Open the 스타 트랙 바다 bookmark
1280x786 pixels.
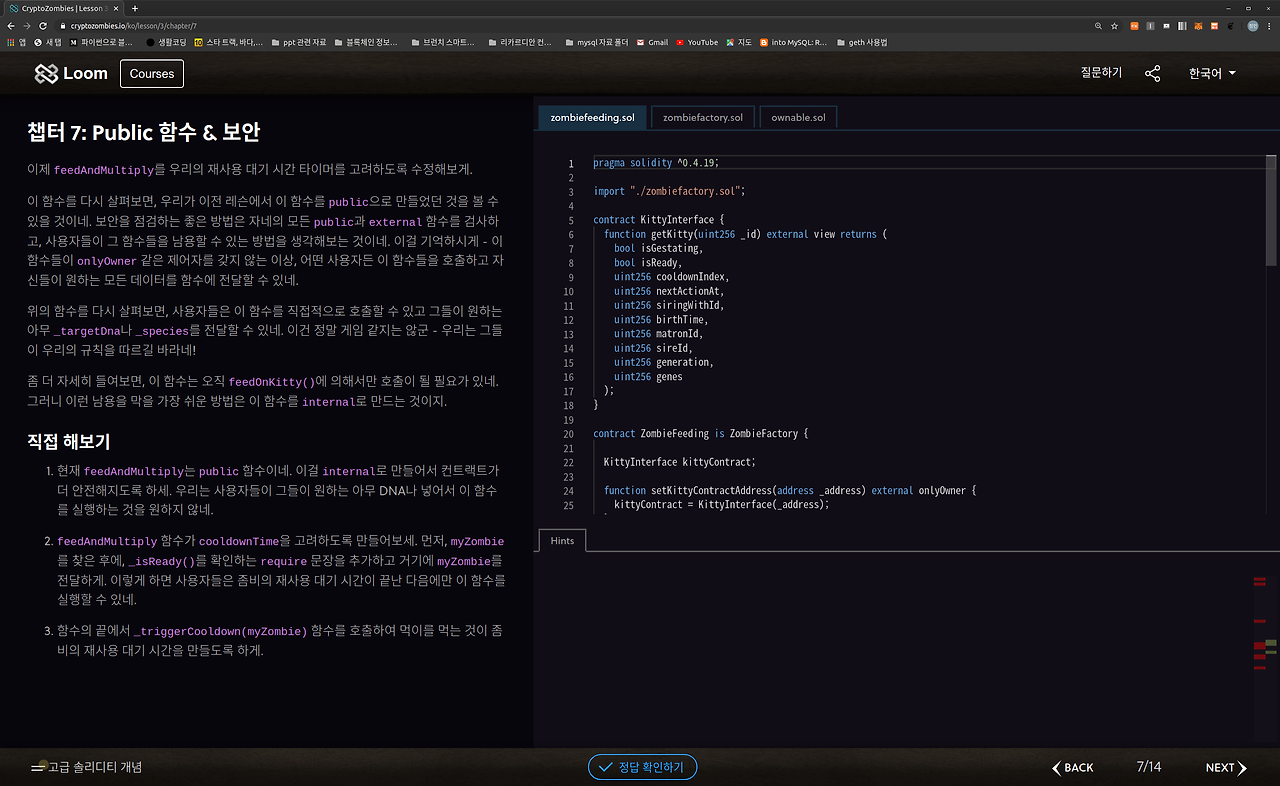[229, 43]
